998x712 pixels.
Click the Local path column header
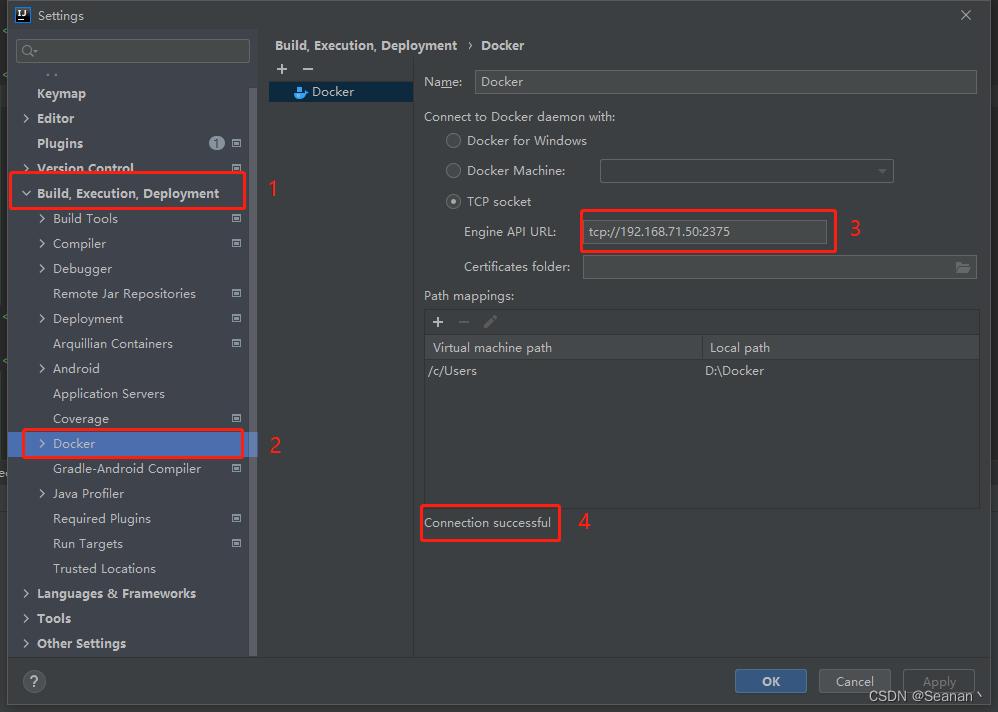[841, 347]
